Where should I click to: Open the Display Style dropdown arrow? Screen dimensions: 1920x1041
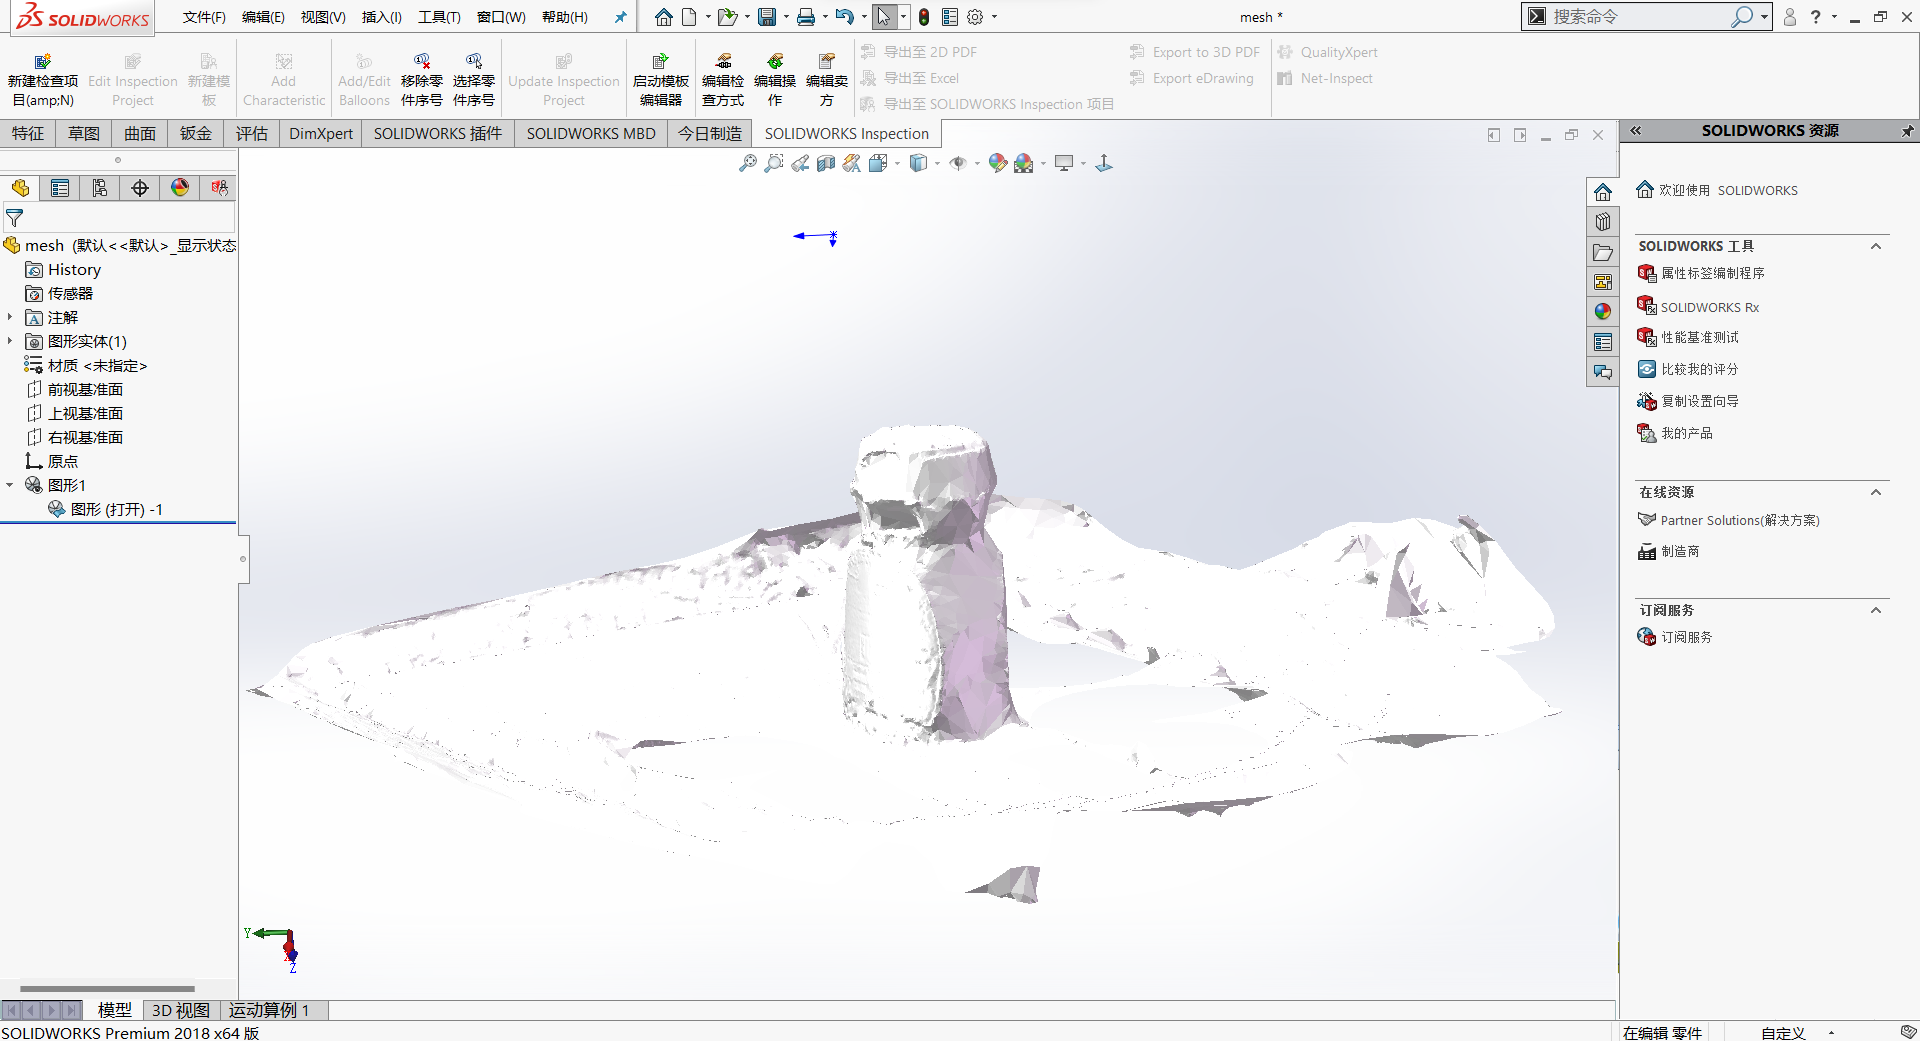click(938, 163)
